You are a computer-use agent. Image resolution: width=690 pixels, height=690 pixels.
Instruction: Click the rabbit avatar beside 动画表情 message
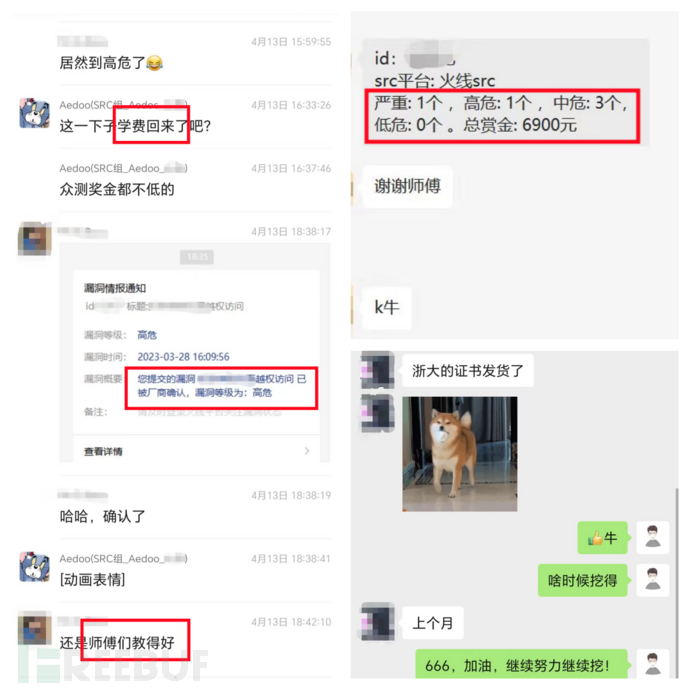coord(34,566)
